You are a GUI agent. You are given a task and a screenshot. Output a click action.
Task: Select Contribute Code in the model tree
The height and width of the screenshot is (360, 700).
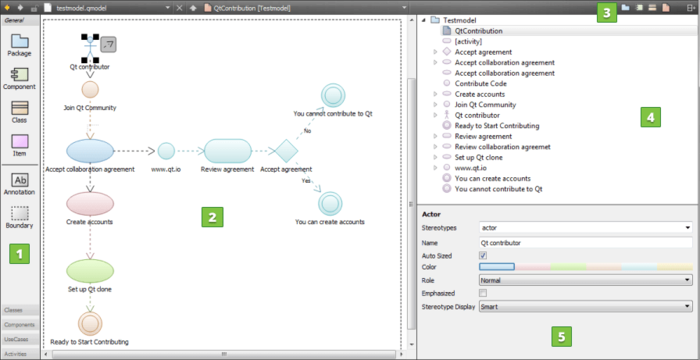pyautogui.click(x=481, y=84)
